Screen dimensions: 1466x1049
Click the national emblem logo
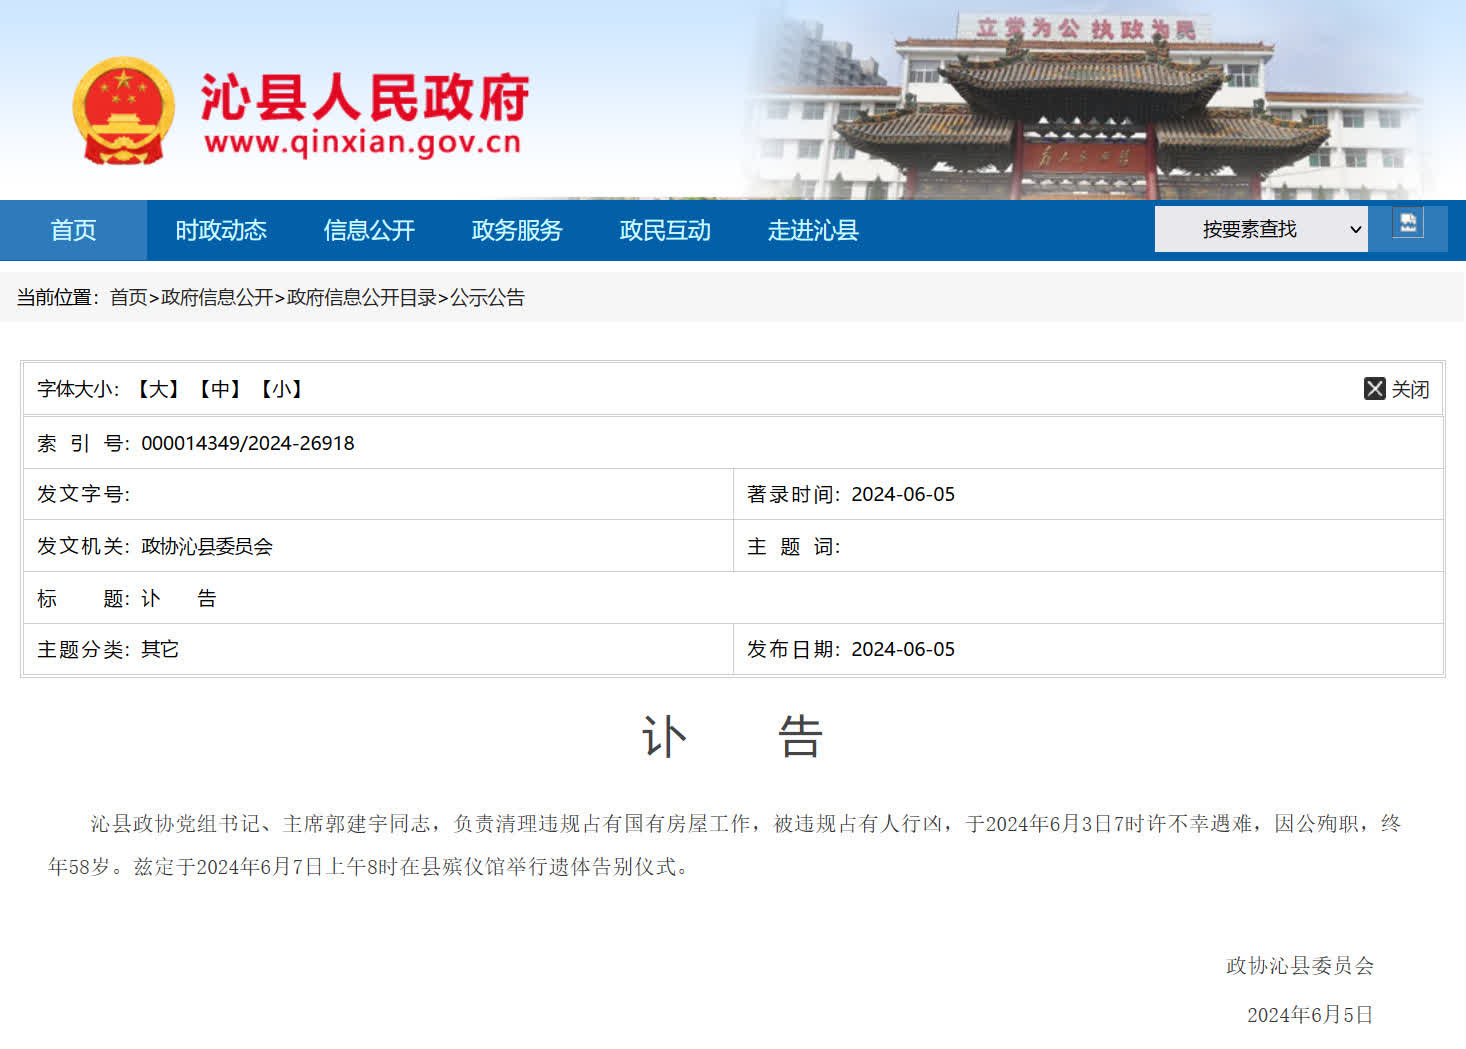coord(122,111)
